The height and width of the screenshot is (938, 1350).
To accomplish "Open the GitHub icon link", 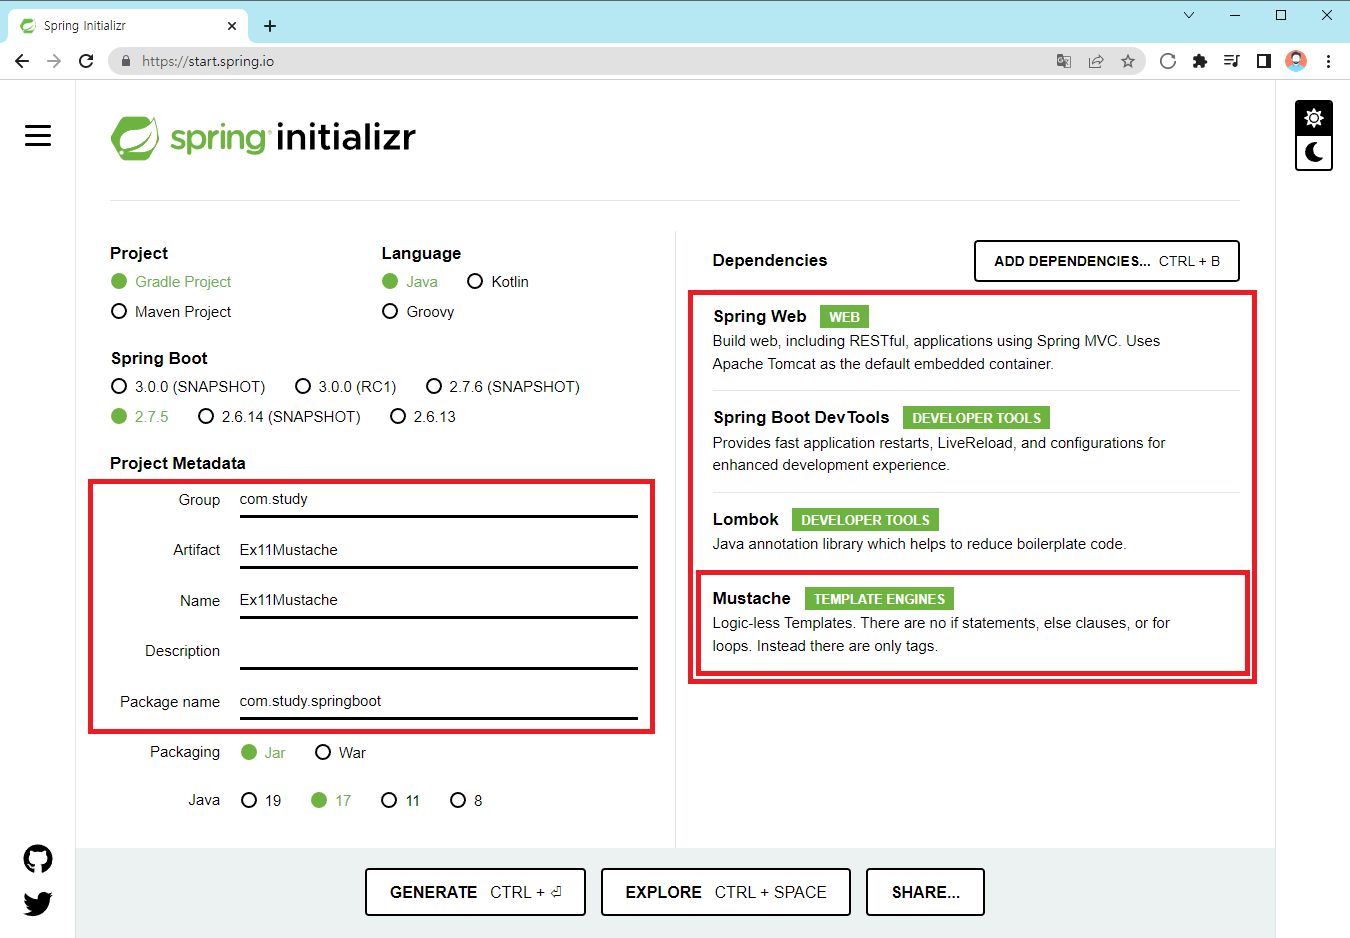I will pyautogui.click(x=38, y=859).
